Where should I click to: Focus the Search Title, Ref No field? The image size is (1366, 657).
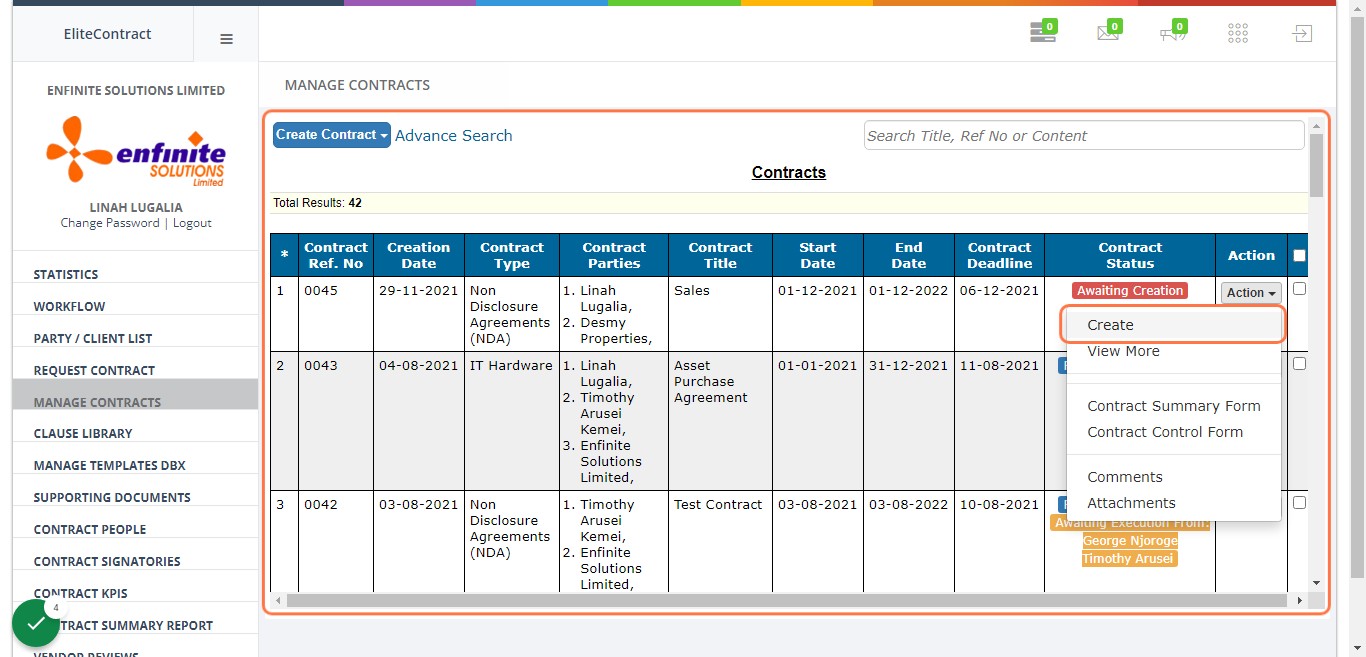pos(1084,135)
